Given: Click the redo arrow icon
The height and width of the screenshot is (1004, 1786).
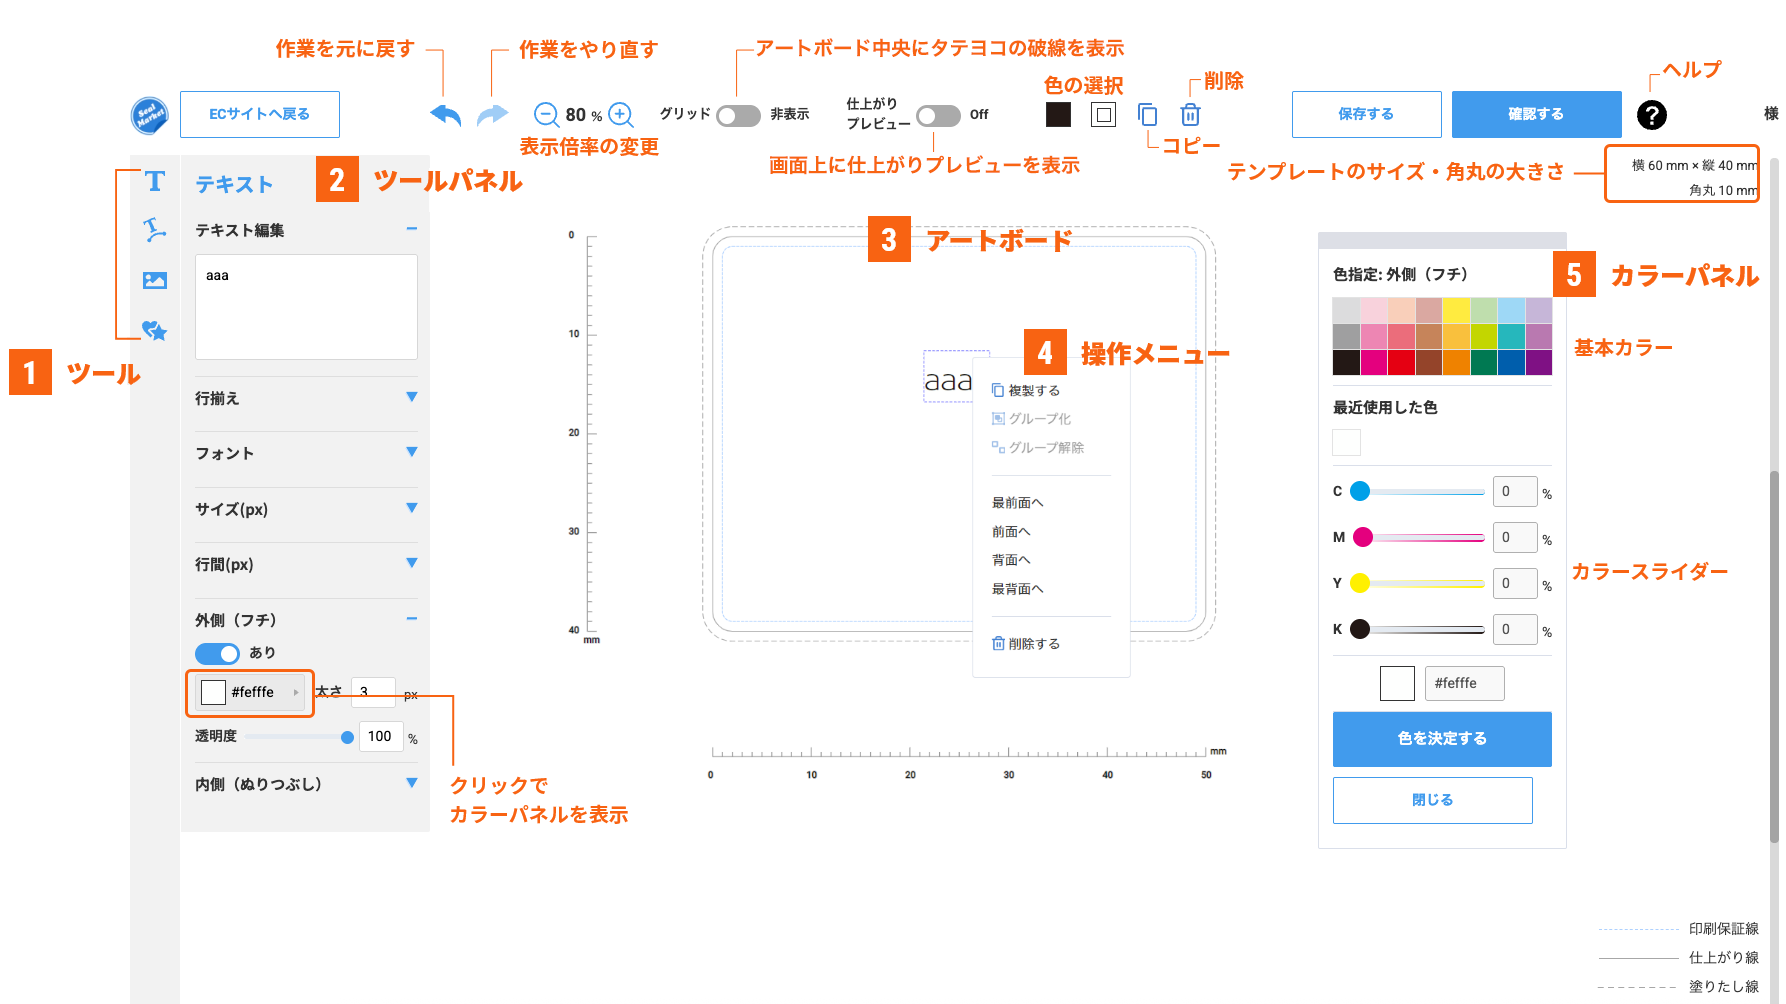Looking at the screenshot, I should tap(492, 115).
